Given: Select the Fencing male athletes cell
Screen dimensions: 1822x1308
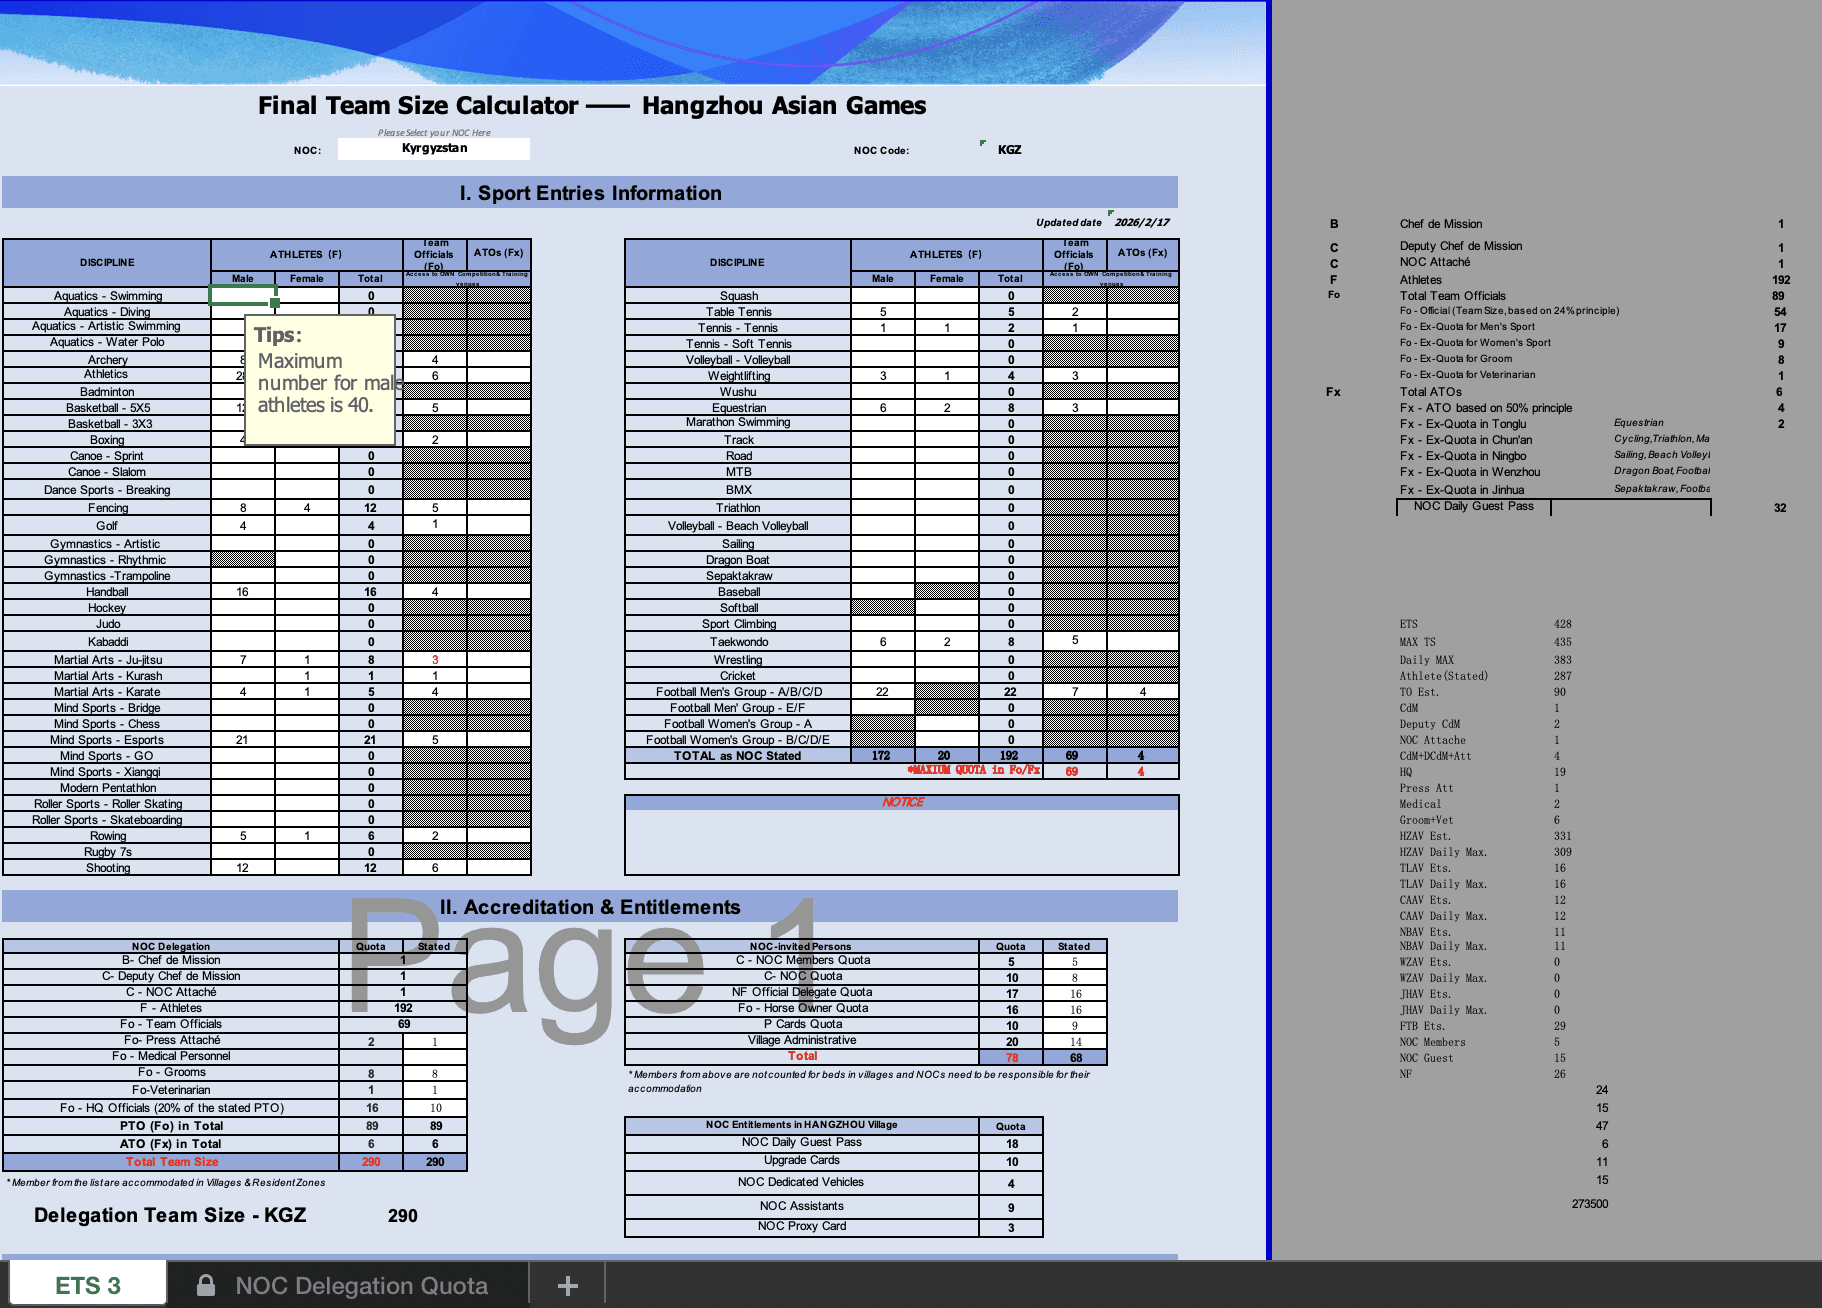Looking at the screenshot, I should pos(243,508).
